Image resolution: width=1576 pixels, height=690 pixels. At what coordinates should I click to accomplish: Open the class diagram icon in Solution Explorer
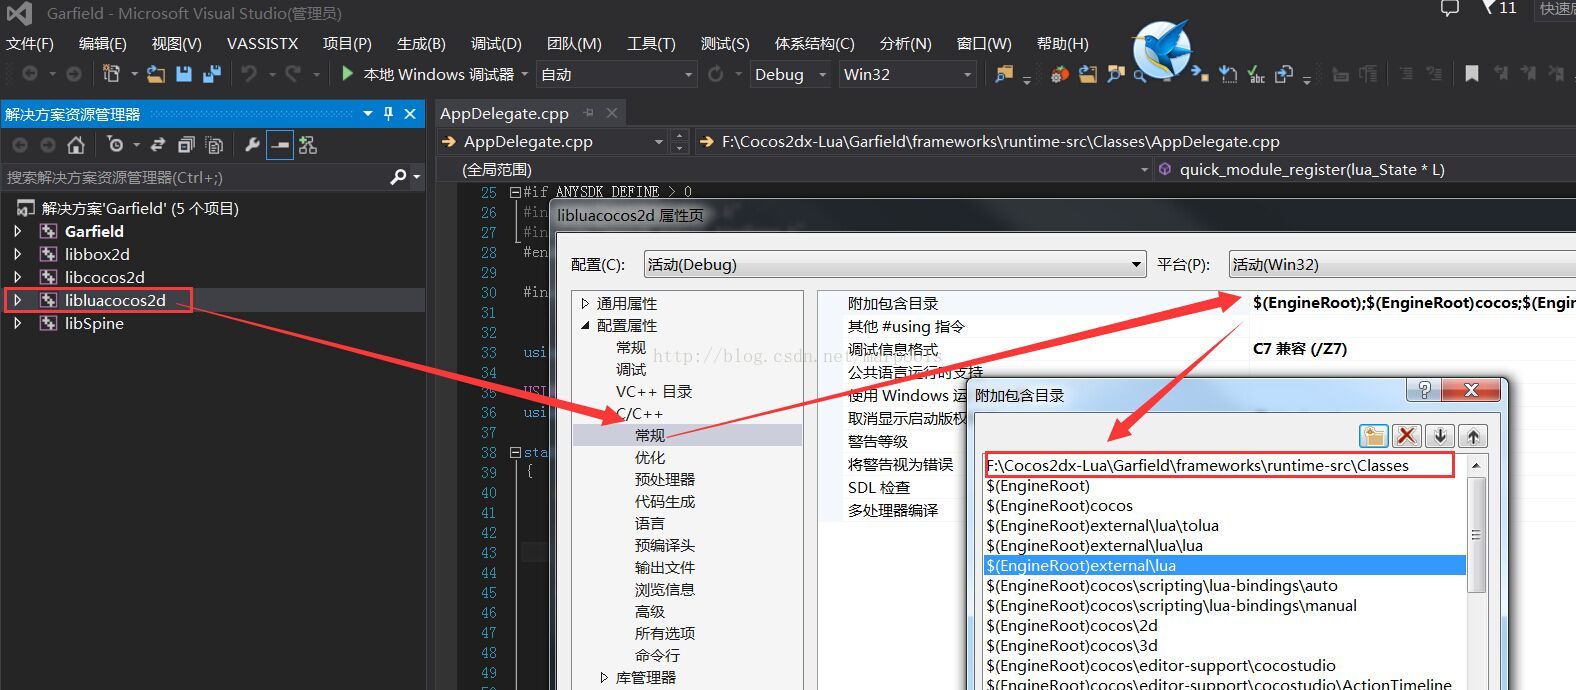308,145
